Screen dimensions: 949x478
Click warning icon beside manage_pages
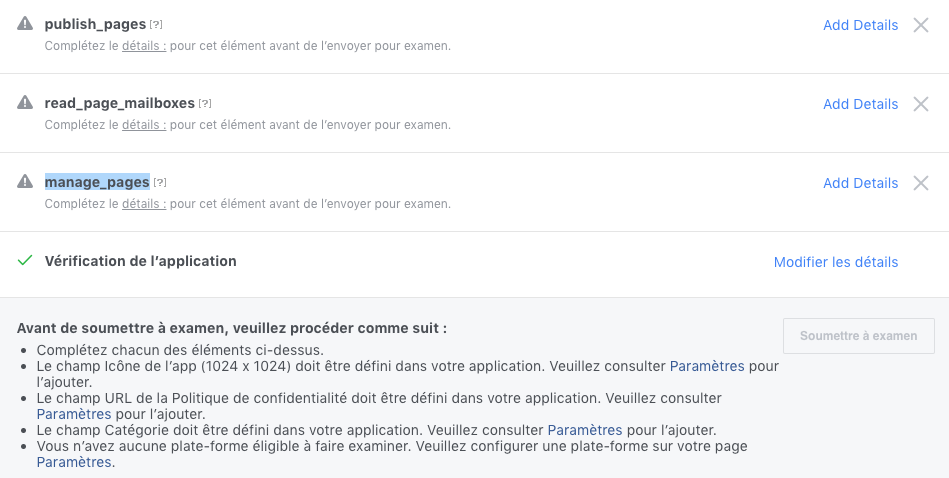point(25,182)
